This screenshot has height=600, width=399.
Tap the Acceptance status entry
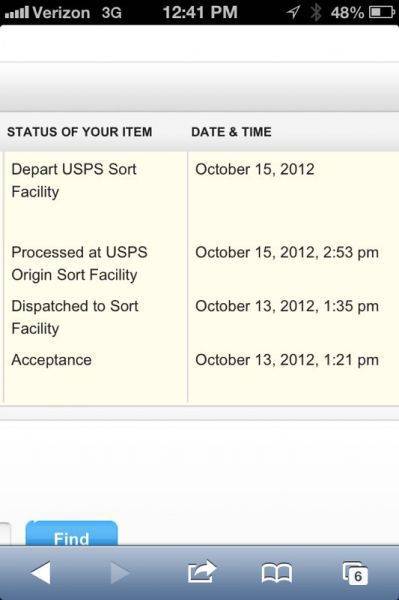point(51,360)
